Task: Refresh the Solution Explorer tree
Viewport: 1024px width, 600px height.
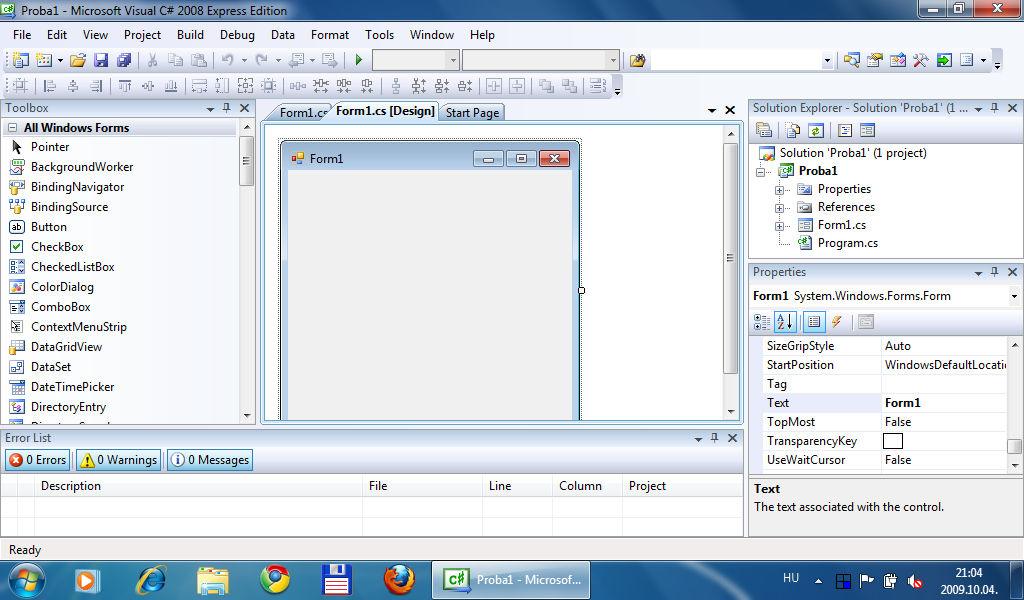Action: pyautogui.click(x=816, y=131)
